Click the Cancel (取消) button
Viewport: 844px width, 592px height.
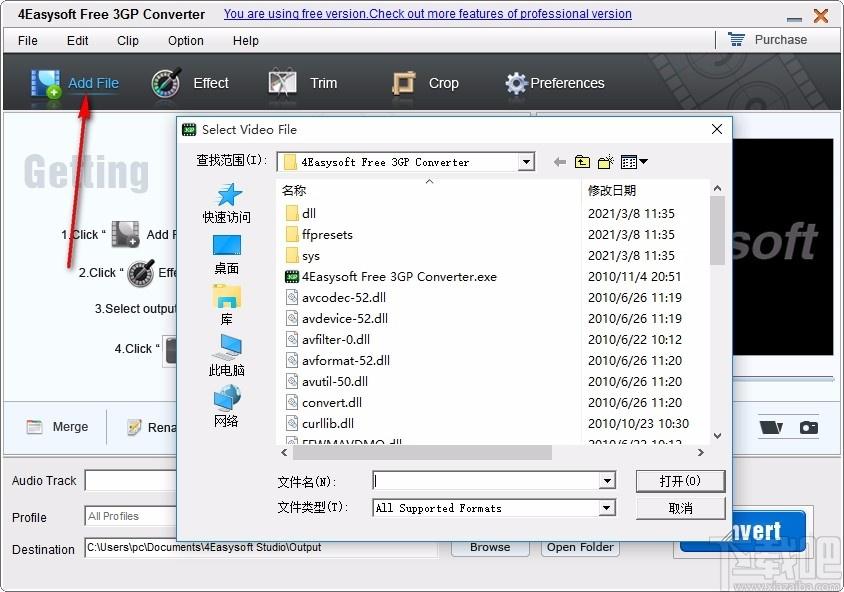(680, 508)
